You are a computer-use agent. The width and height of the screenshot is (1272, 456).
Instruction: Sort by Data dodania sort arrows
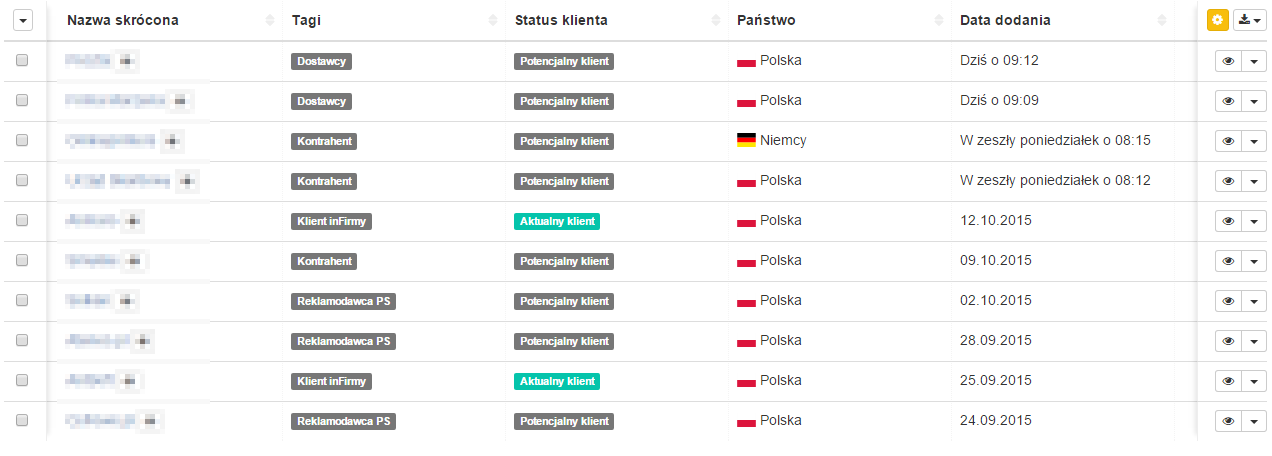(x=1161, y=21)
